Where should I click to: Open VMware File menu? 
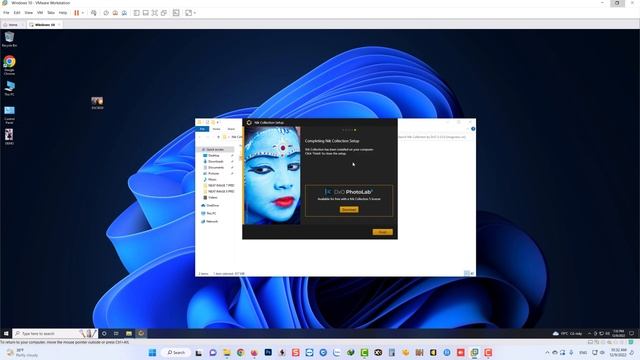point(6,13)
